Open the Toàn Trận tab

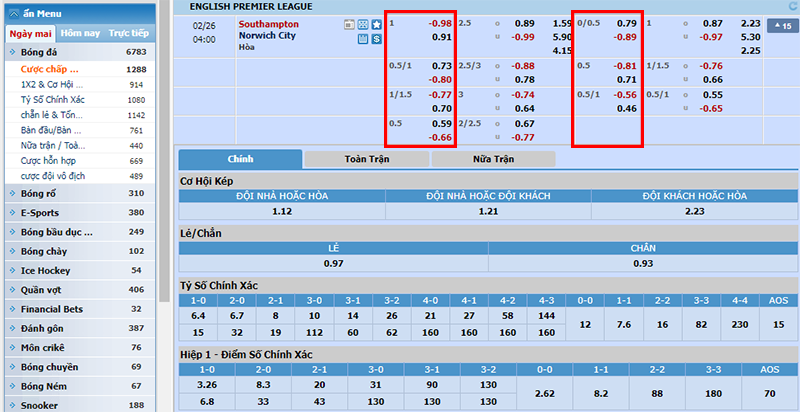[365, 159]
